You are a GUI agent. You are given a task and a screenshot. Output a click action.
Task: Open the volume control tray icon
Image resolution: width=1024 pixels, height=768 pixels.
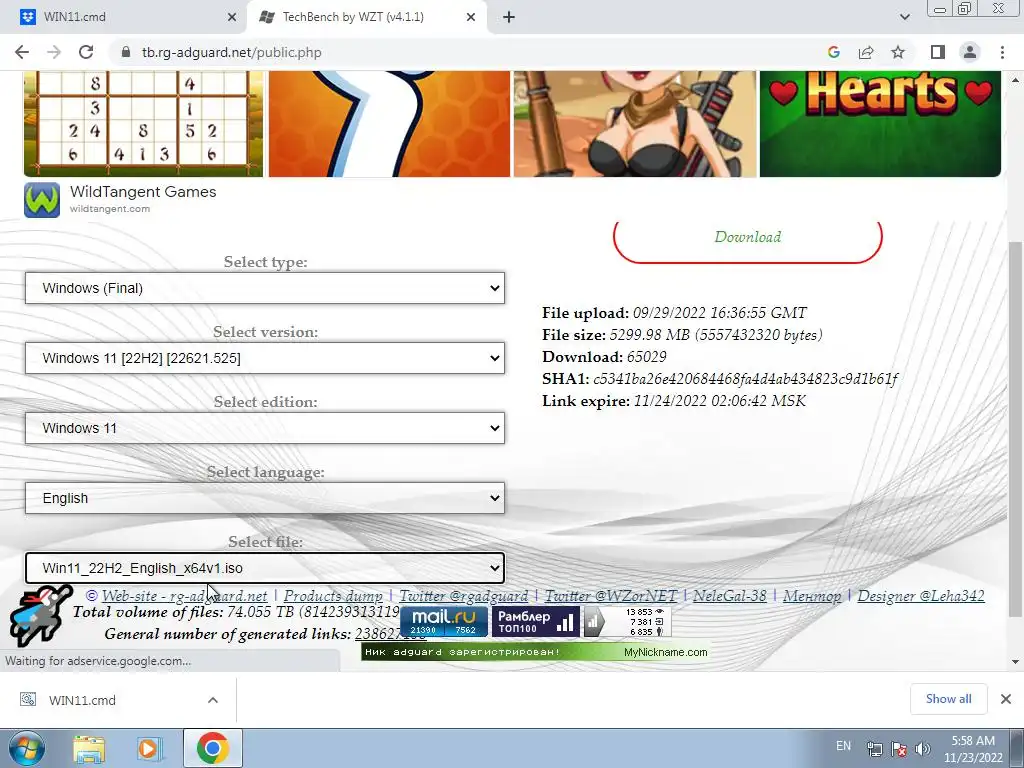[x=923, y=749]
